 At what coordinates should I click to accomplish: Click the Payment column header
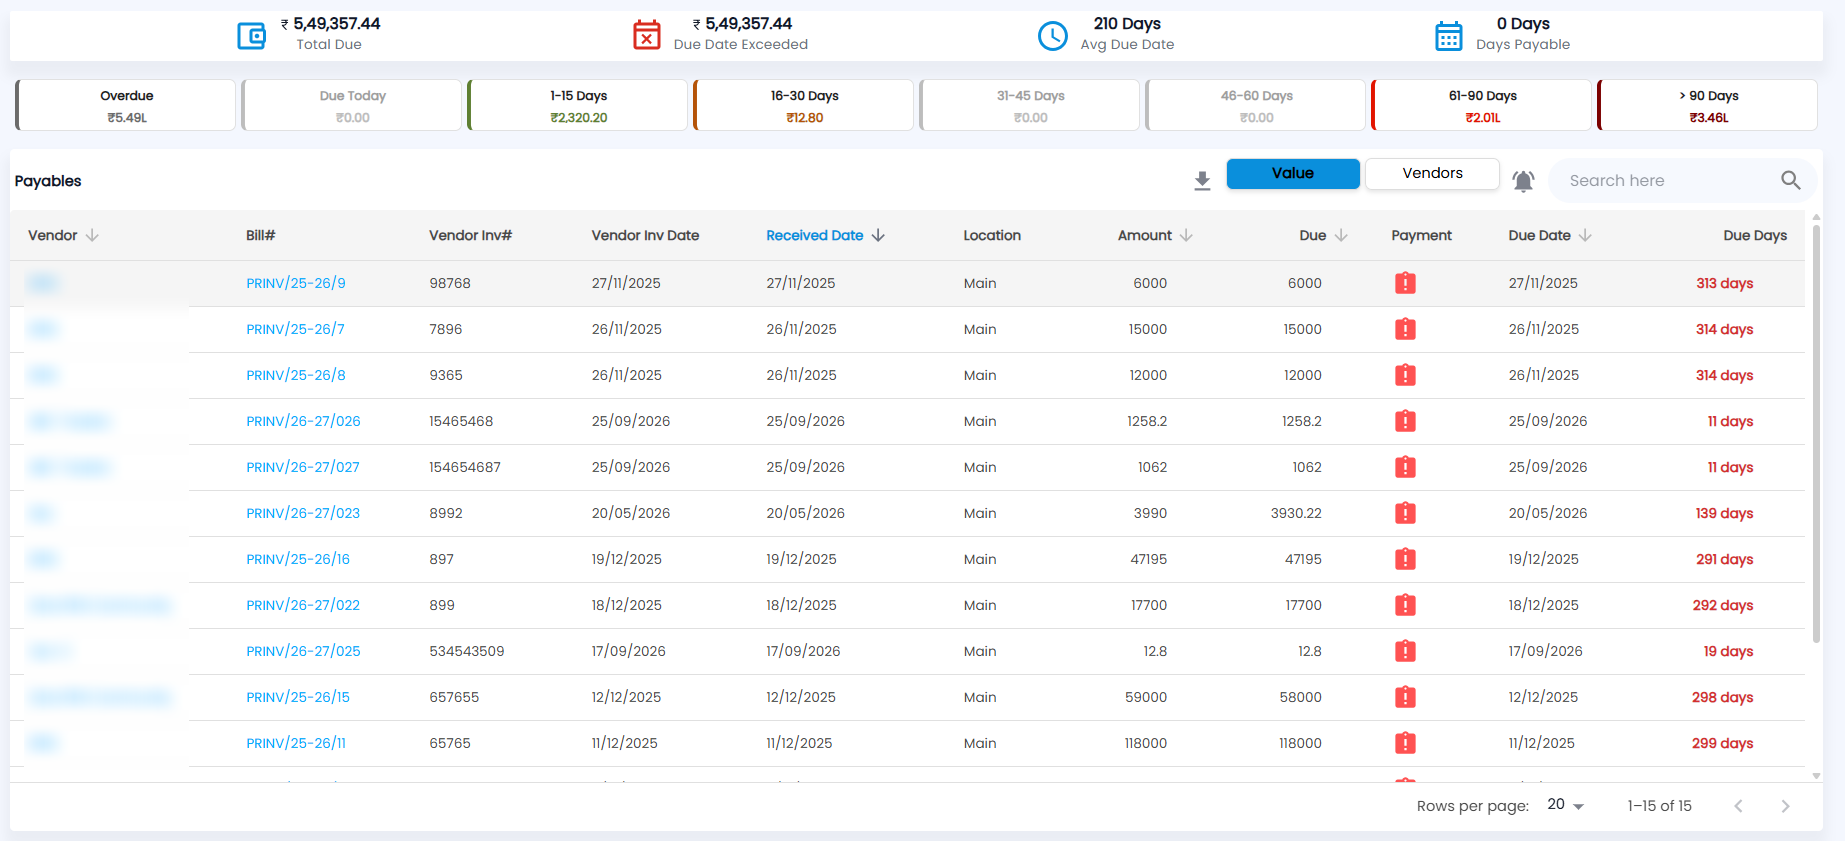tap(1421, 235)
